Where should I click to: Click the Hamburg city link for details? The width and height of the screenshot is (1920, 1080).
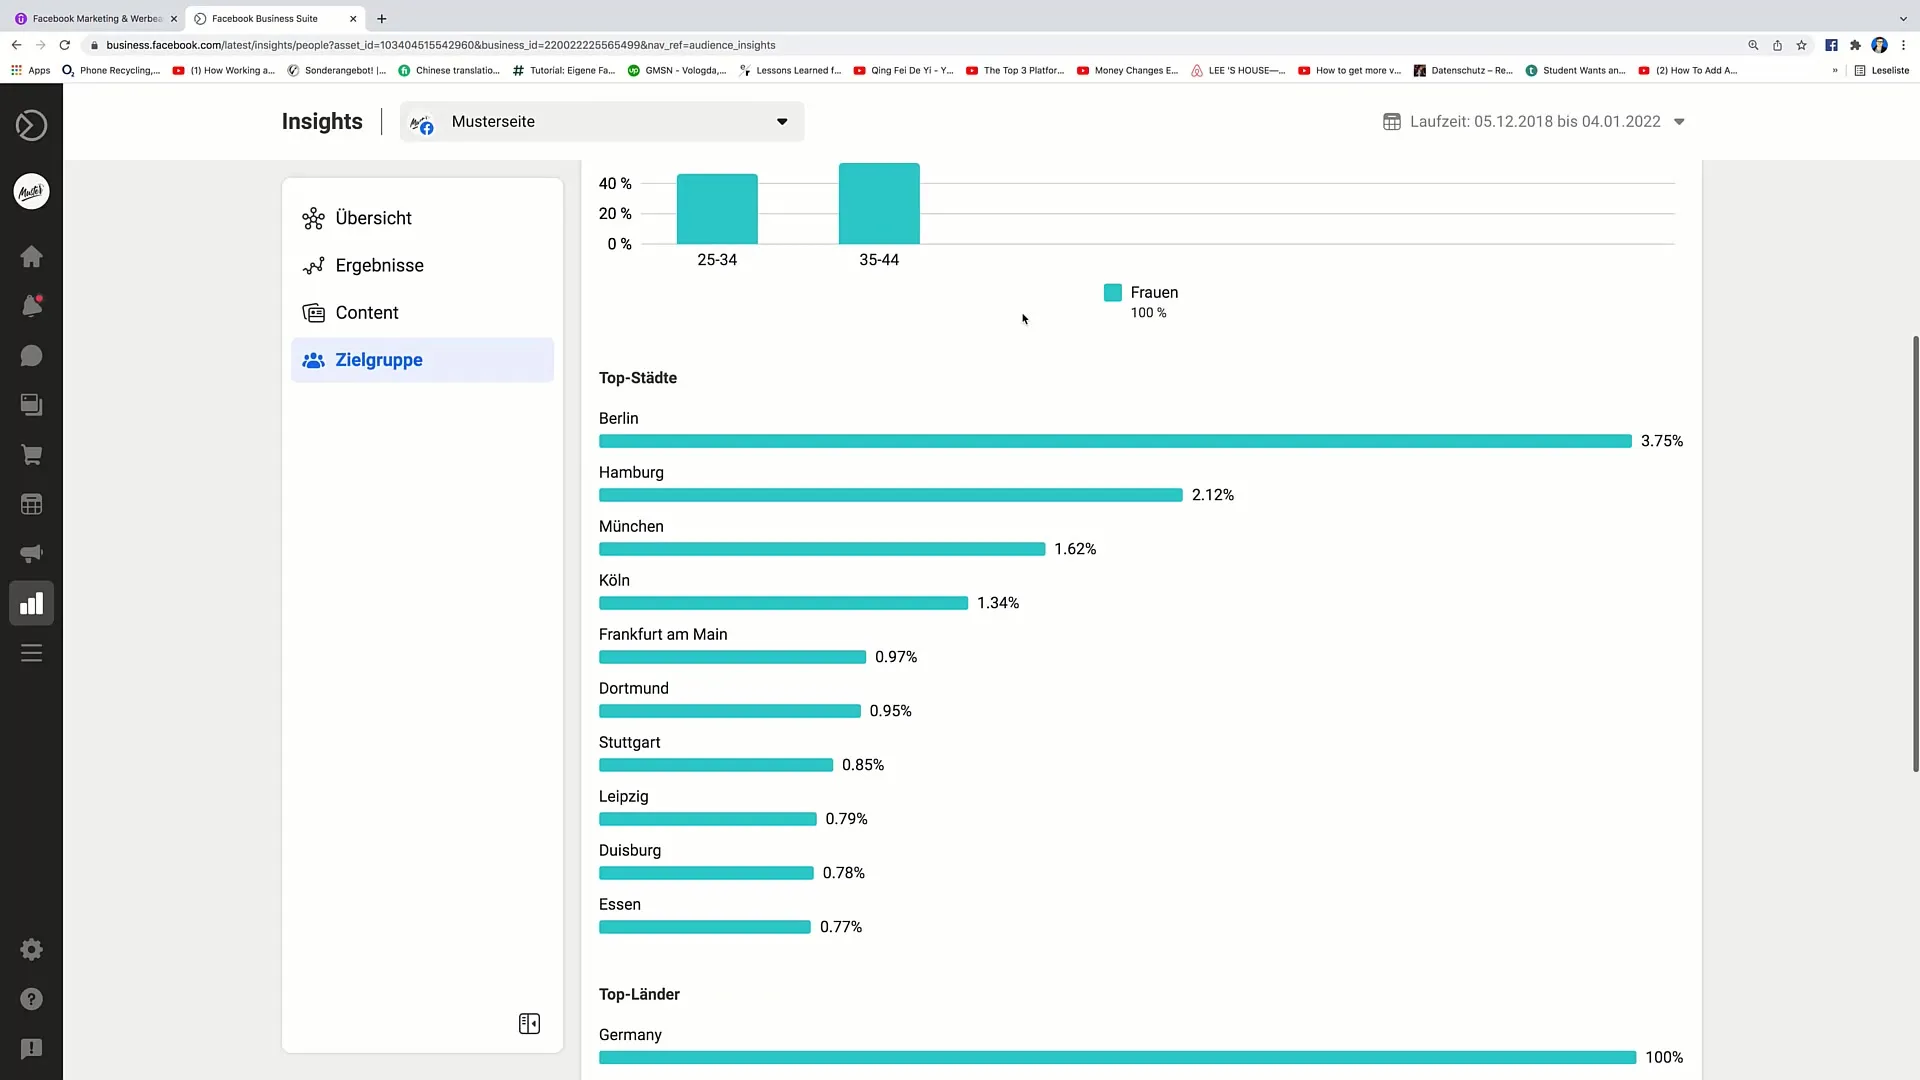pos(632,472)
